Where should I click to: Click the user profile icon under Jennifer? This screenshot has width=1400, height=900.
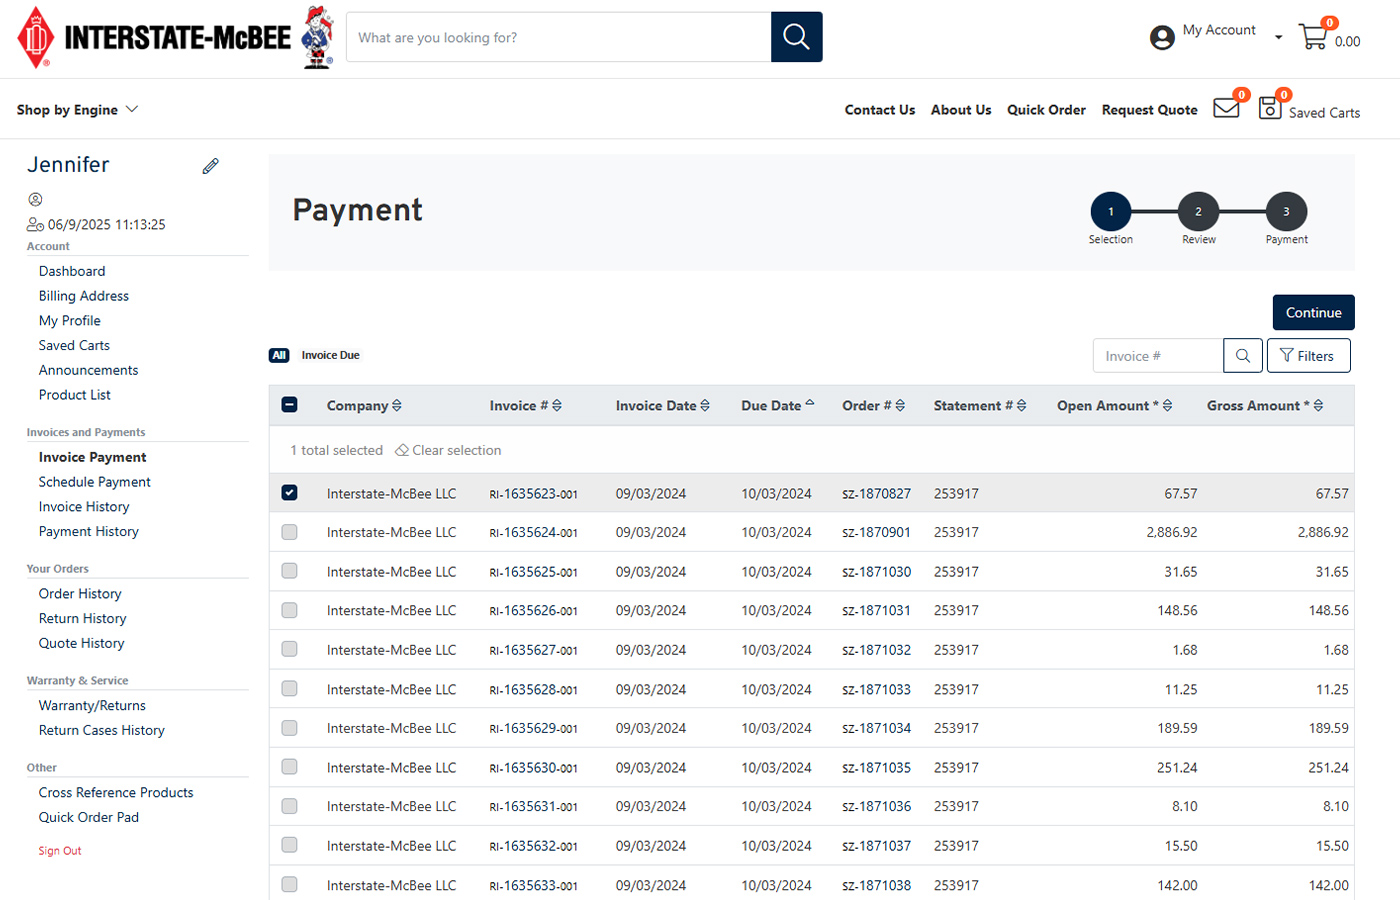tap(35, 200)
